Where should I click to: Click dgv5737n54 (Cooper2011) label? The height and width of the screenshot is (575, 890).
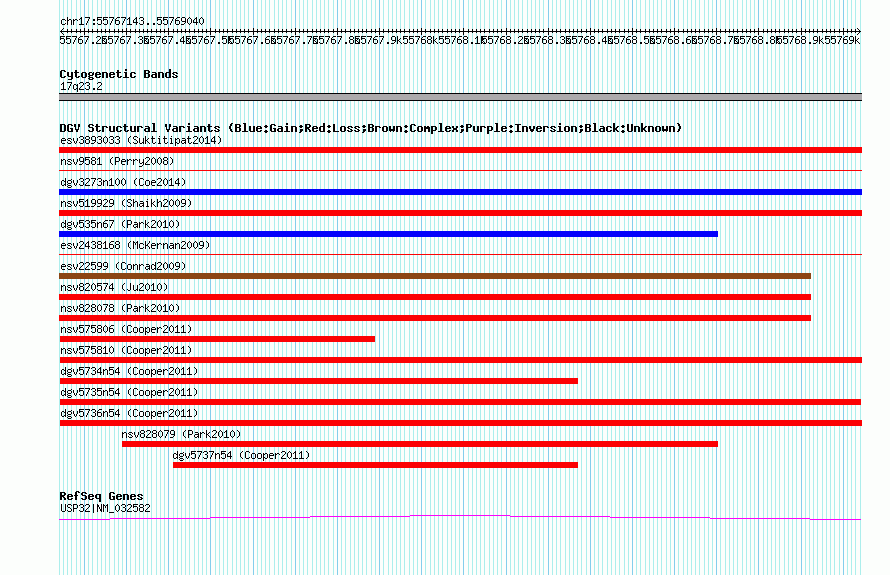[241, 455]
